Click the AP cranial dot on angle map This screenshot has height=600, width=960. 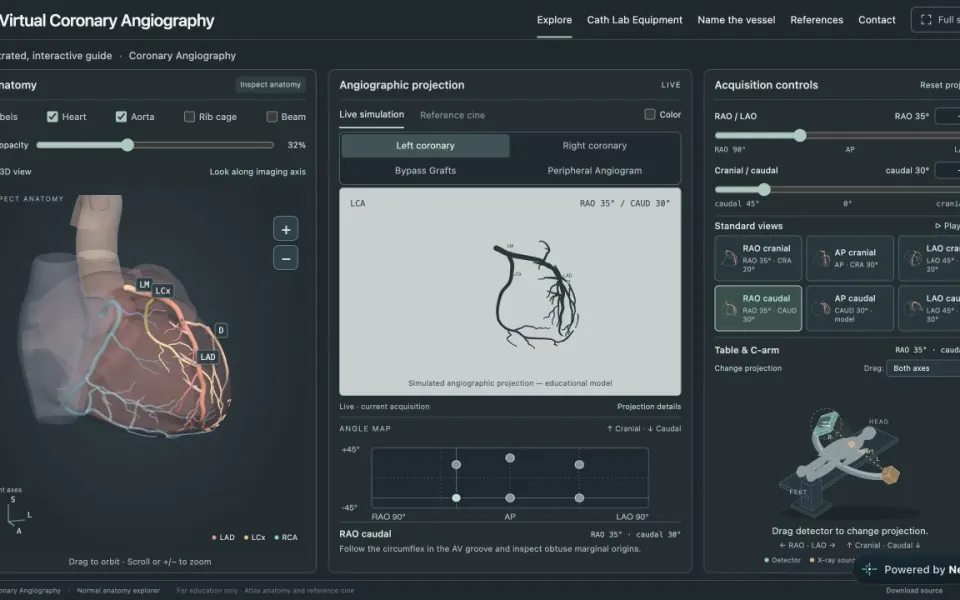[510, 458]
